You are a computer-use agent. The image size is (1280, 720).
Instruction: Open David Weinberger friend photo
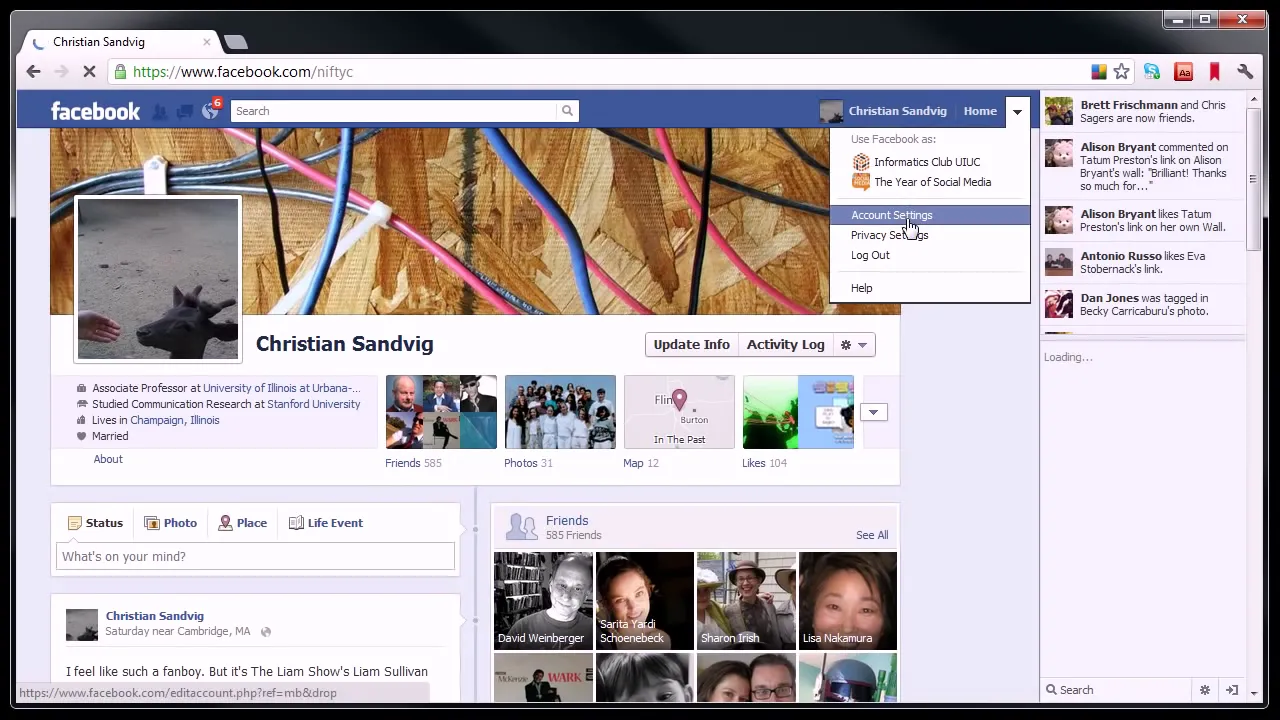[543, 601]
